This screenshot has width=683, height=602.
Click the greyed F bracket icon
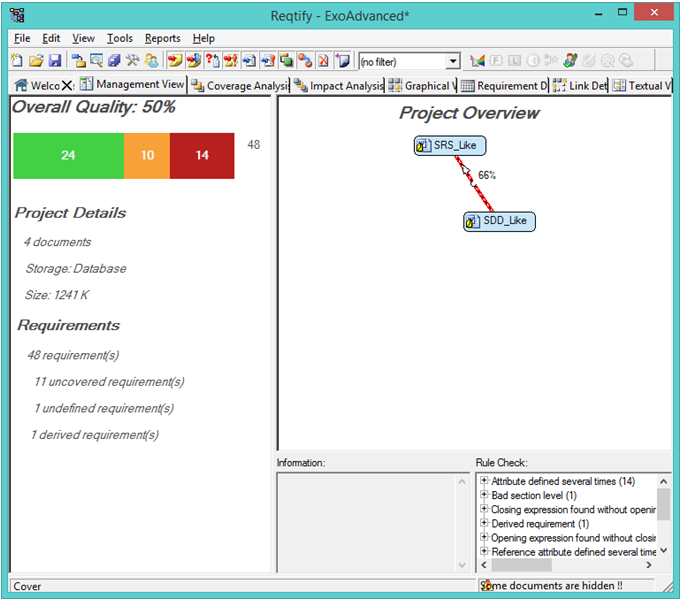point(496,61)
